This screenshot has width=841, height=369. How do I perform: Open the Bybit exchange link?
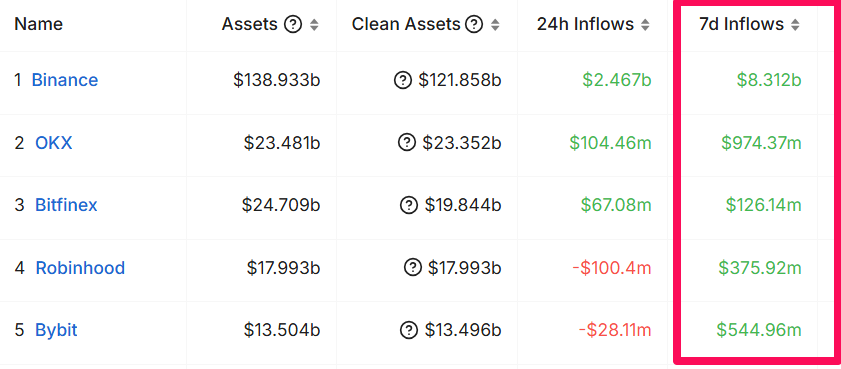point(56,330)
